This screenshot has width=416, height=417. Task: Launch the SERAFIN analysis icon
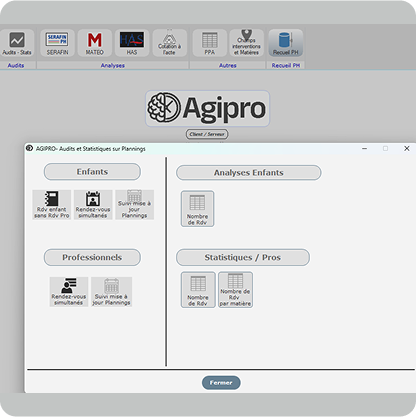pyautogui.click(x=57, y=43)
